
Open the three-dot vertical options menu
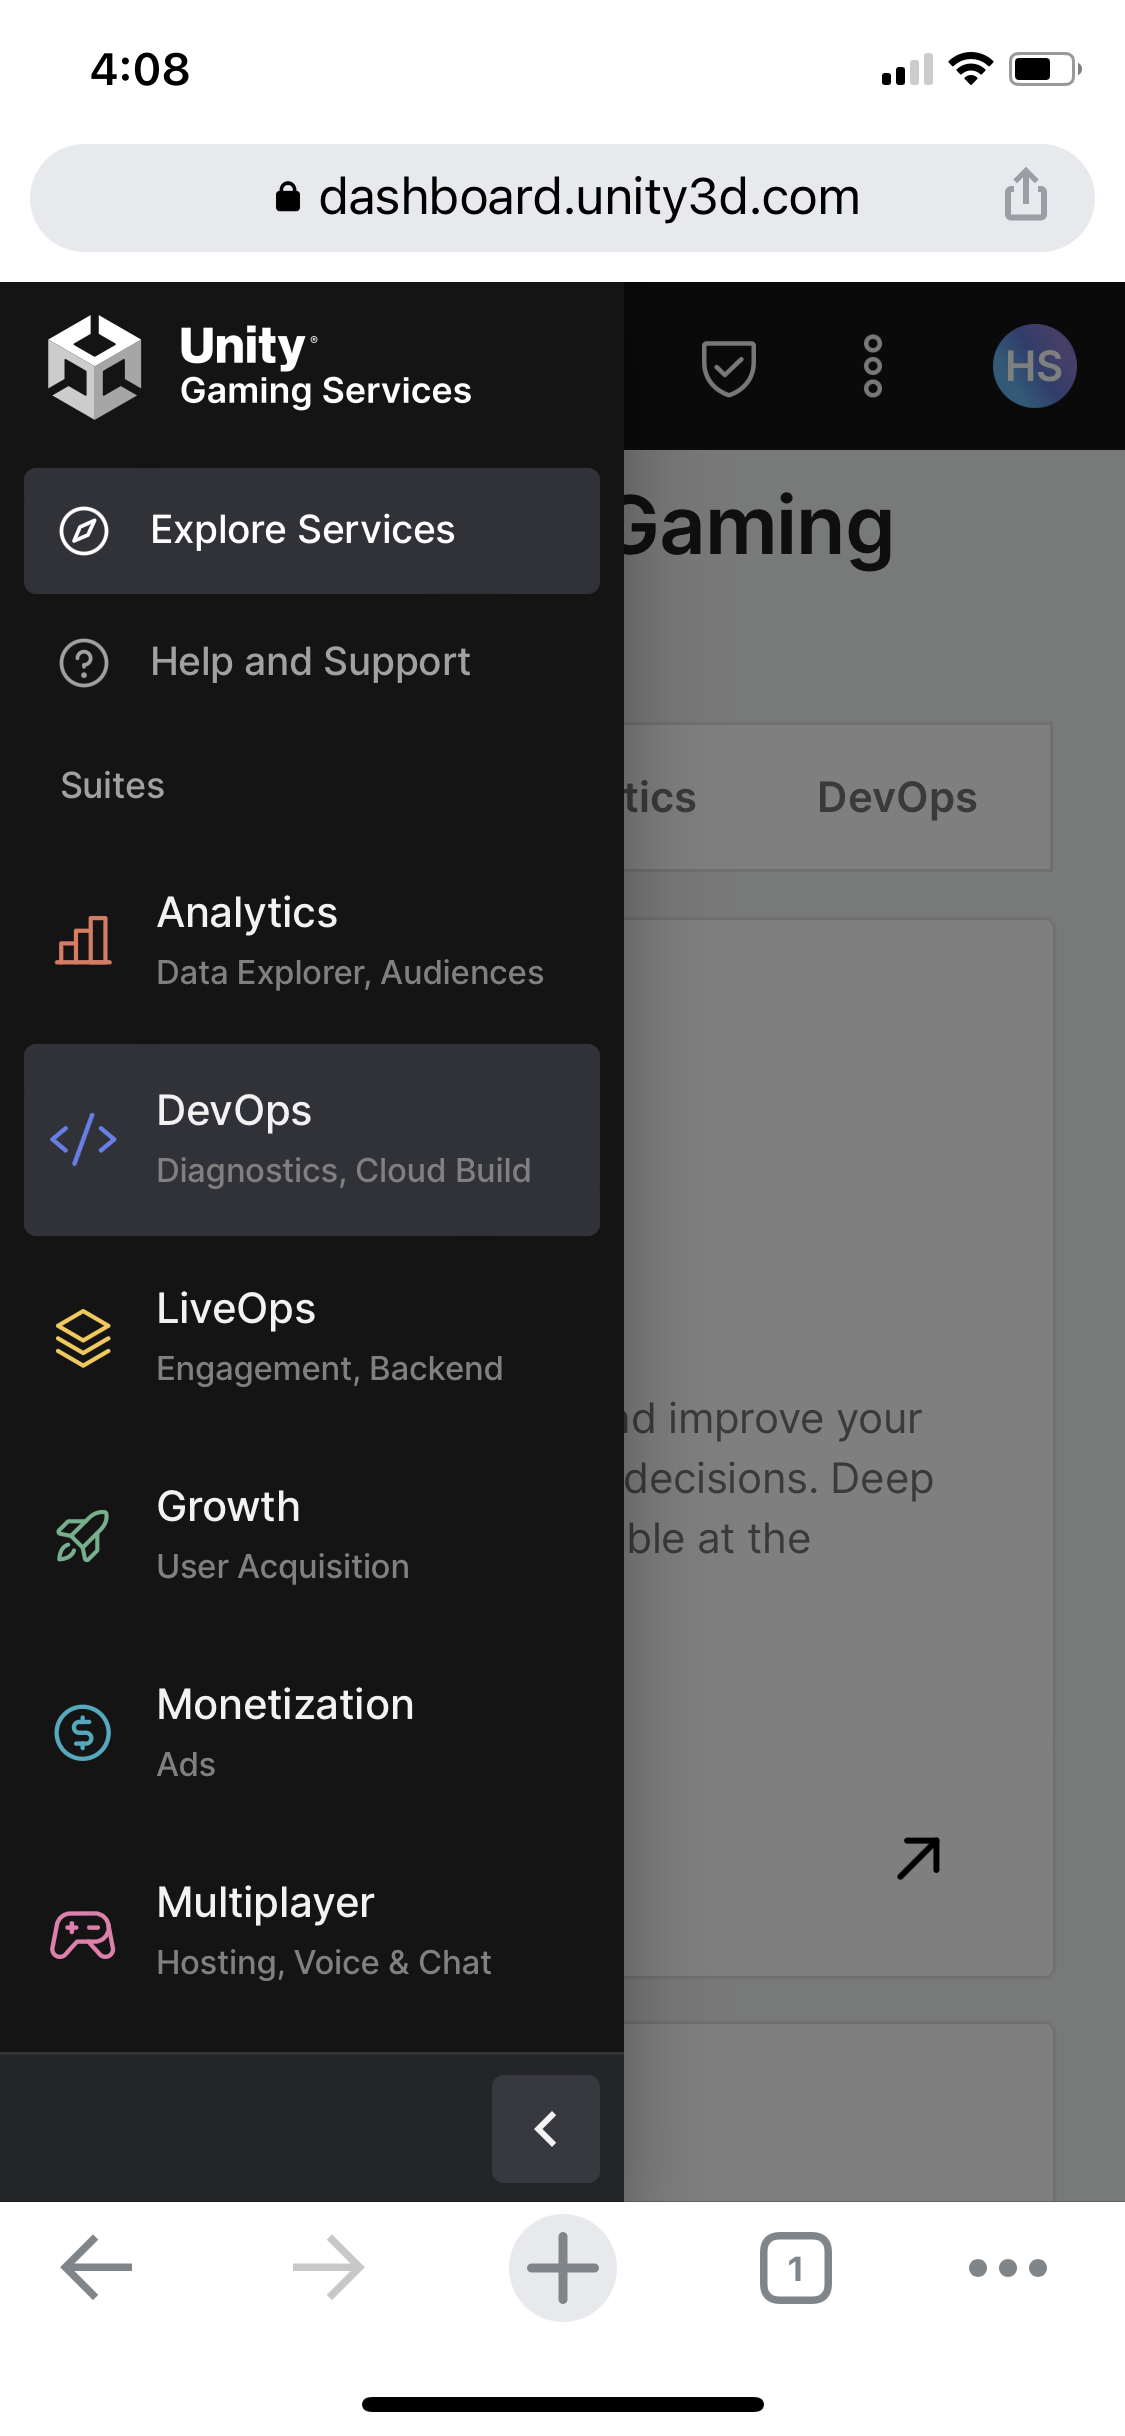click(x=872, y=366)
